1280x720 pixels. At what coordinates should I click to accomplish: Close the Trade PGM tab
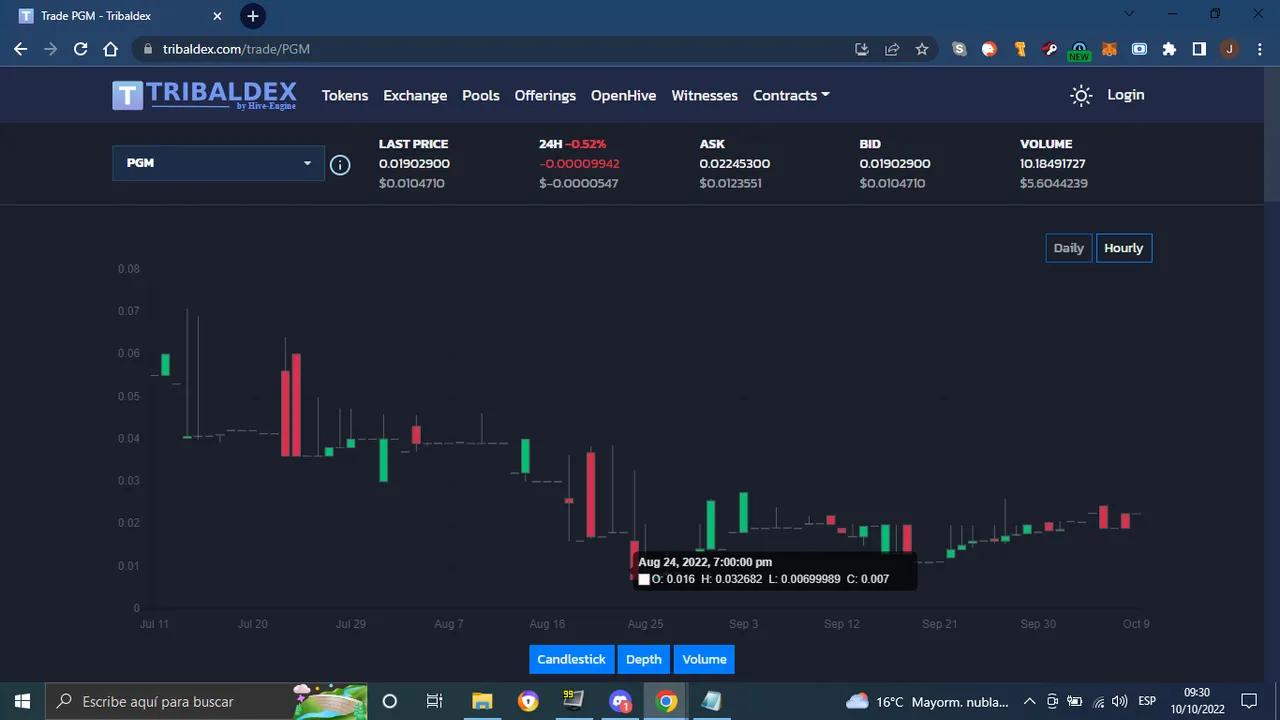(217, 16)
